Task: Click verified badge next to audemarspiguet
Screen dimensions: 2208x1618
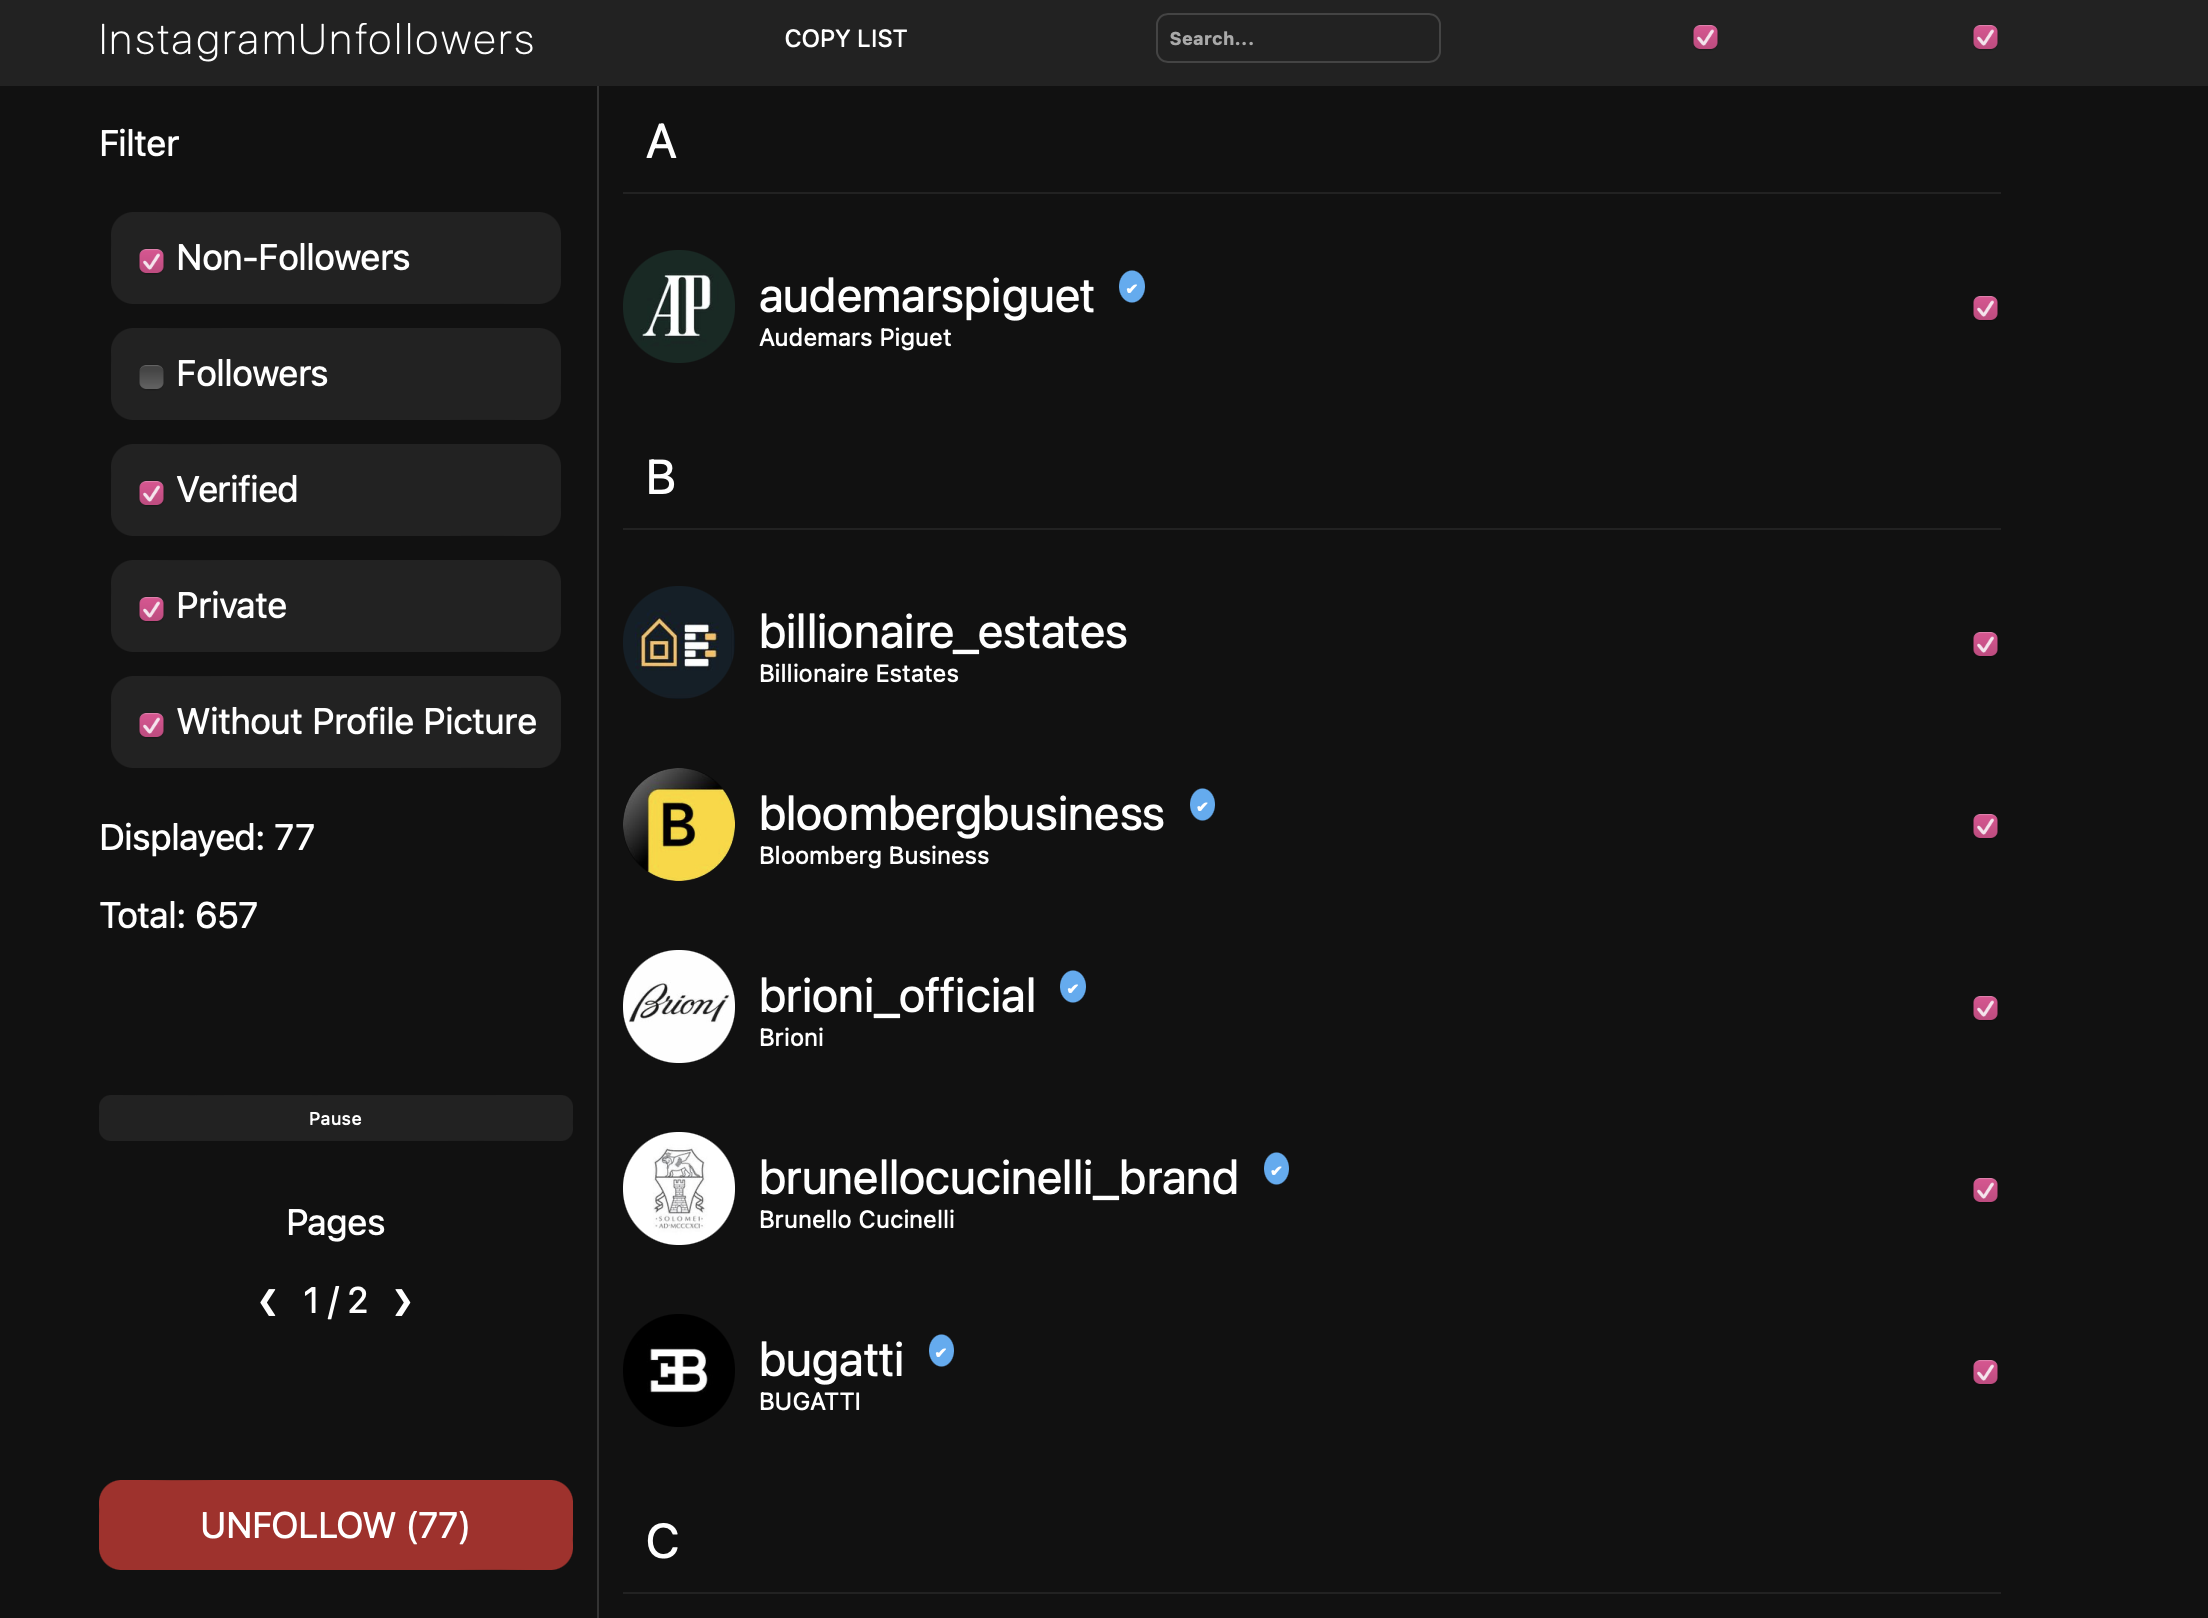Action: click(1131, 287)
